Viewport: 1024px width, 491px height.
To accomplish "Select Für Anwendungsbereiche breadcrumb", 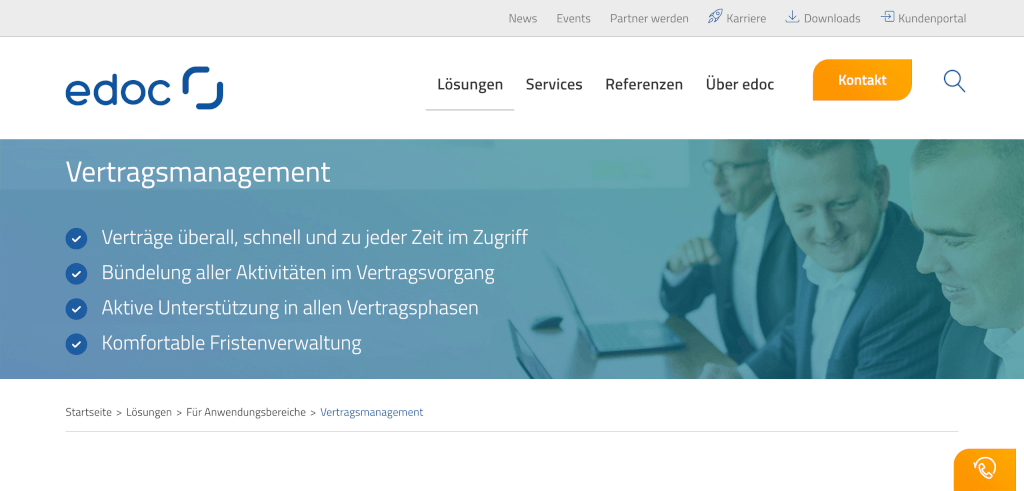I will click(x=246, y=412).
